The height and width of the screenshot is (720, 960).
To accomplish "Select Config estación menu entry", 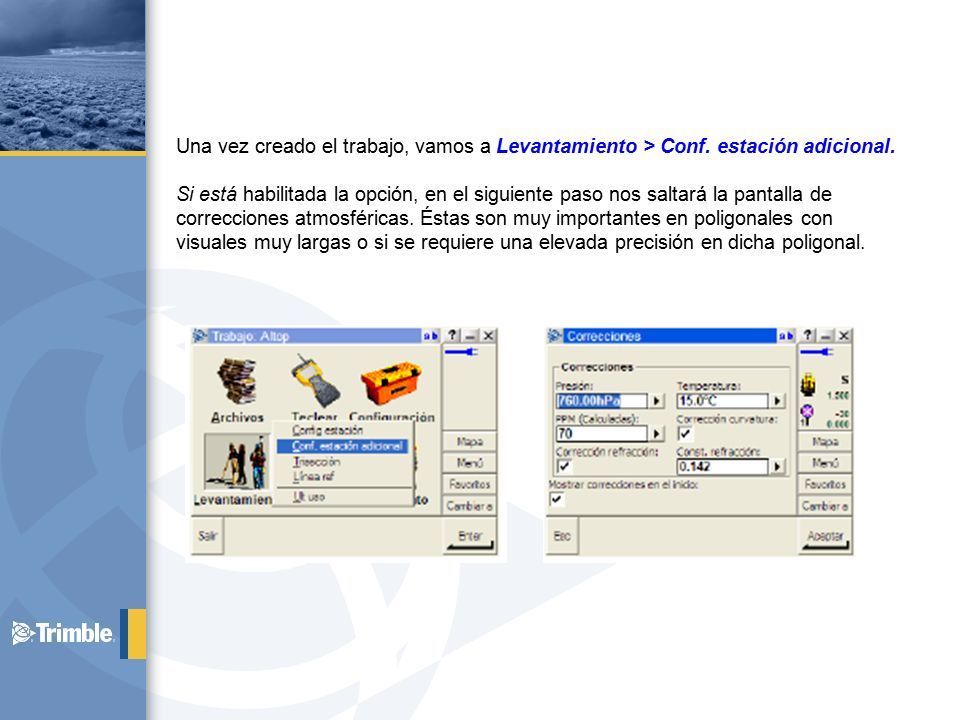I will pos(328,430).
